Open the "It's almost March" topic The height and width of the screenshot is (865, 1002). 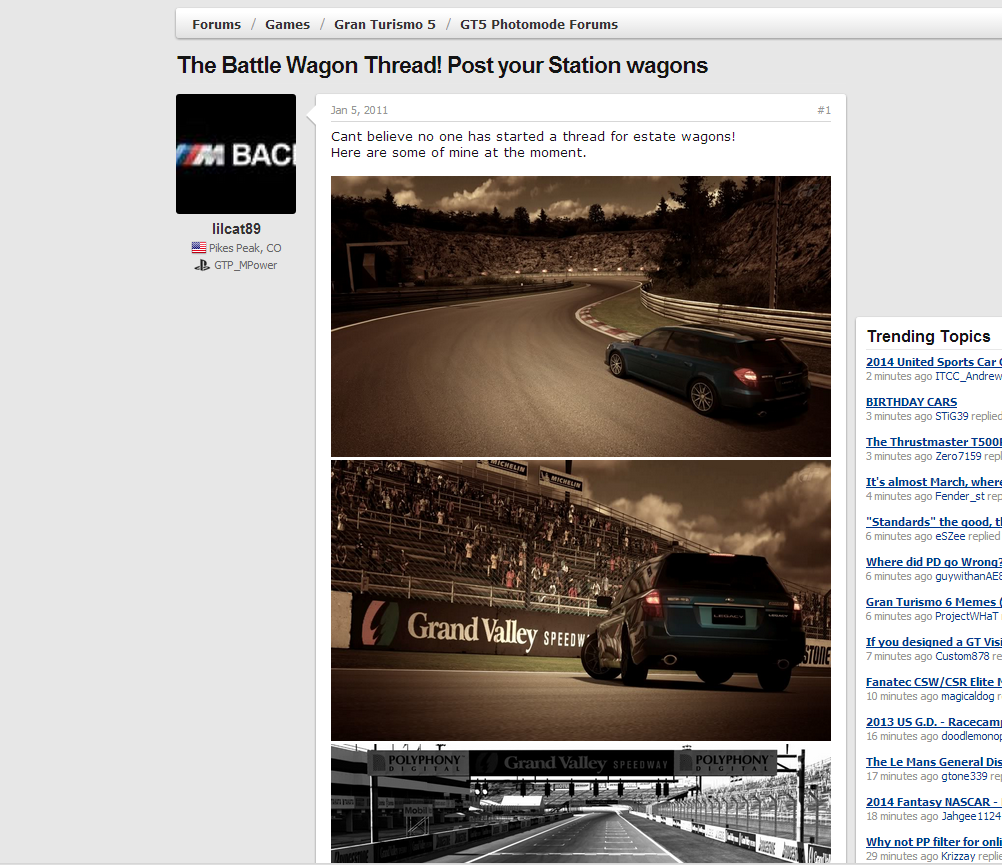[x=934, y=482]
